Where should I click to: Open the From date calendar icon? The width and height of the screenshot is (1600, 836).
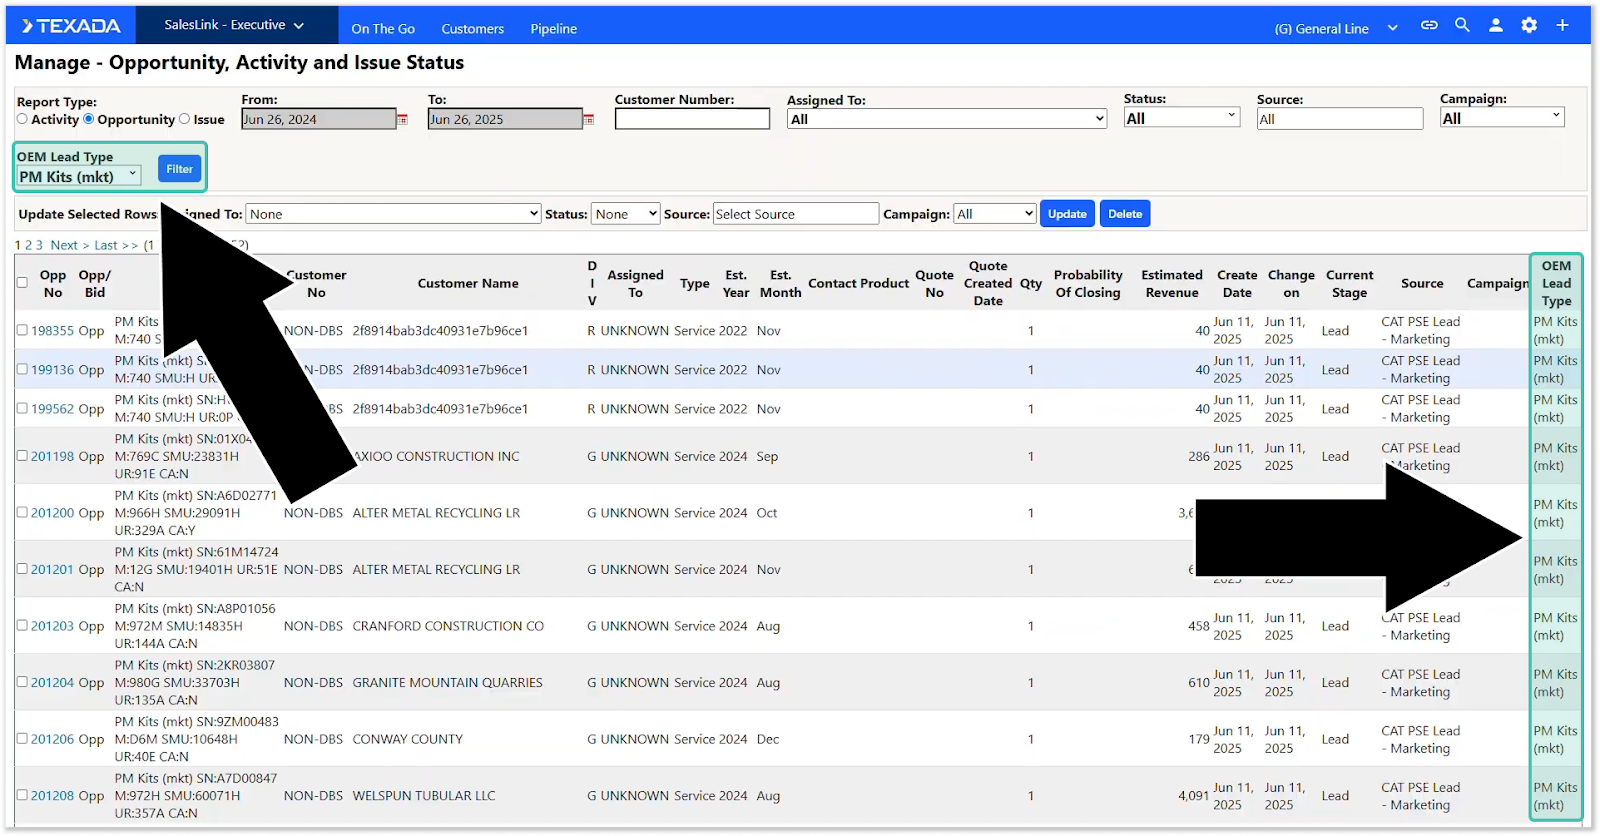coord(403,119)
